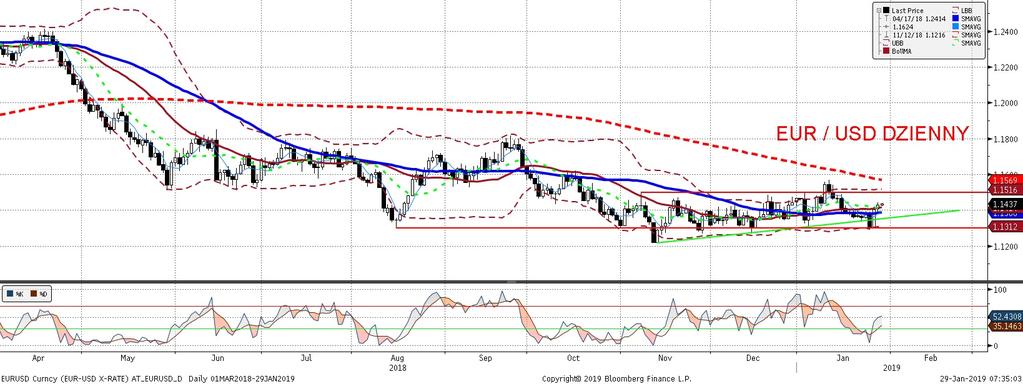
Task: Click the EUR / USD DZIENNY chart title
Action: pos(872,133)
